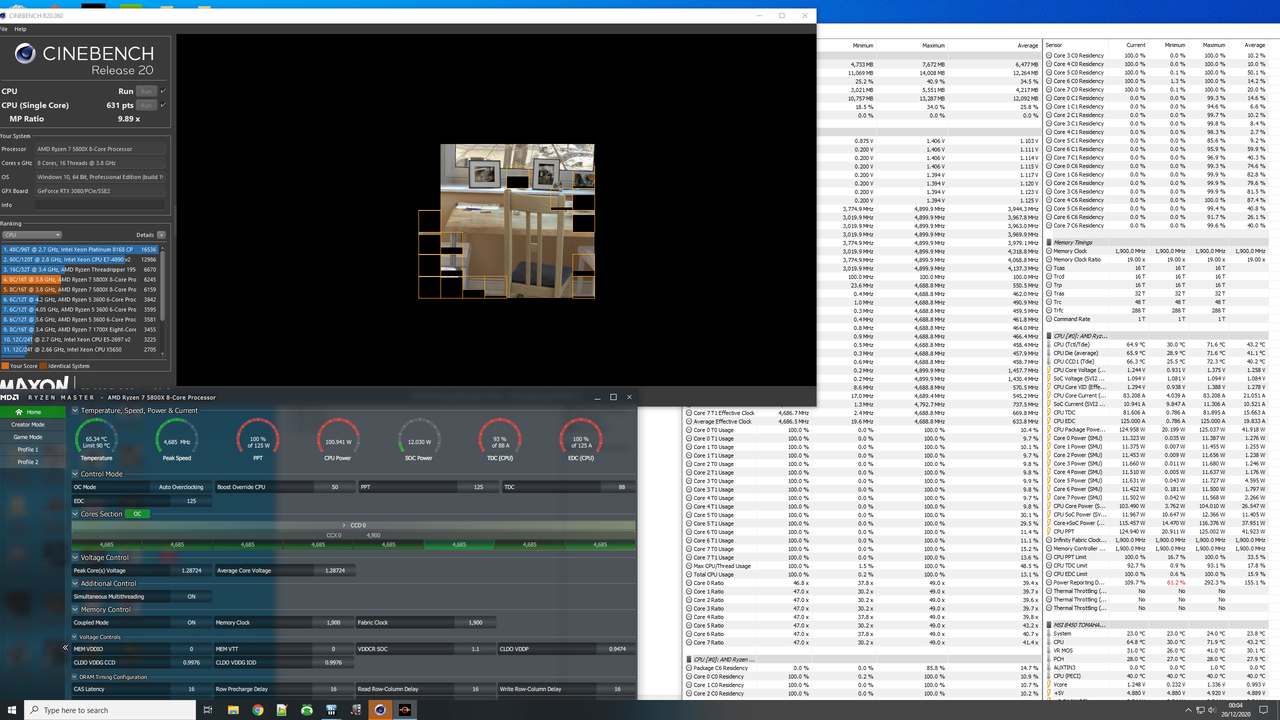Collapse Temperature, Speed, Power & Current section
1280x720 pixels.
[76, 410]
